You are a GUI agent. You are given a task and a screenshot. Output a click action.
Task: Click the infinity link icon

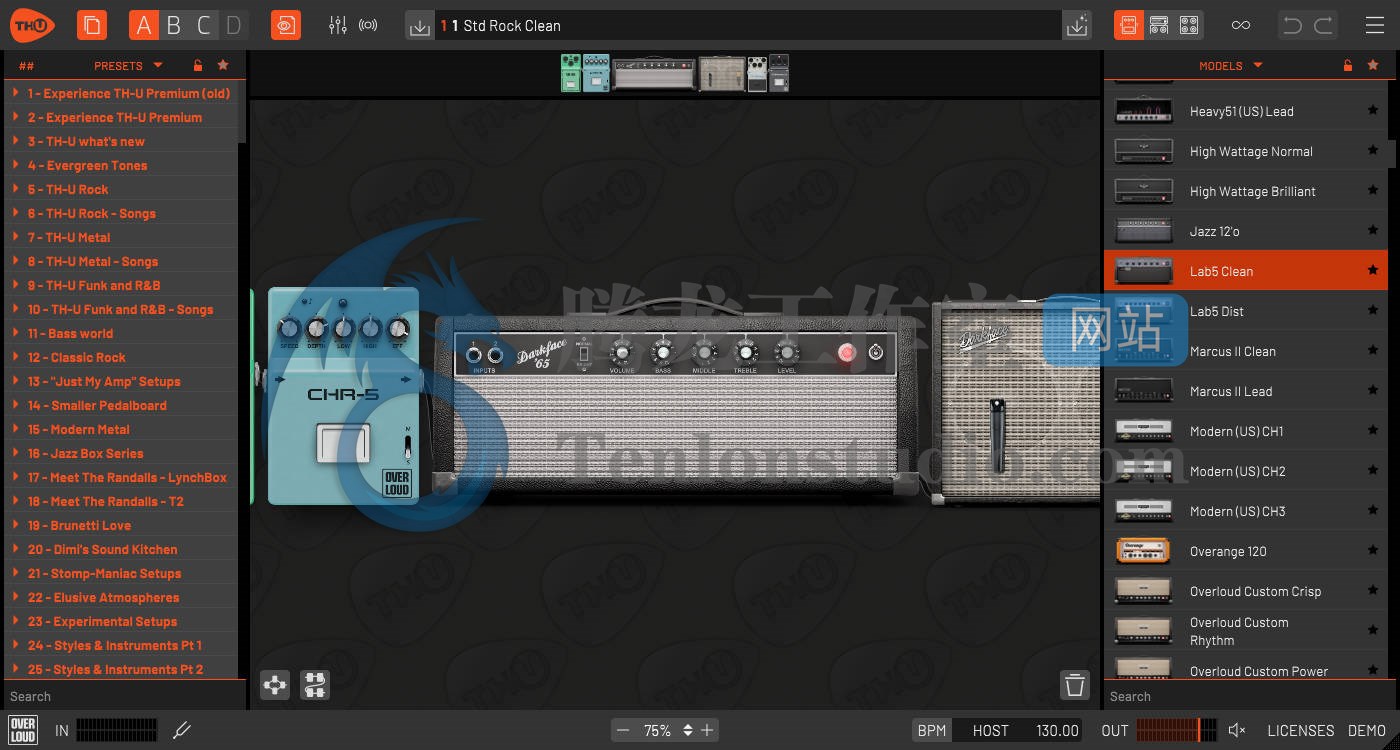(1241, 25)
